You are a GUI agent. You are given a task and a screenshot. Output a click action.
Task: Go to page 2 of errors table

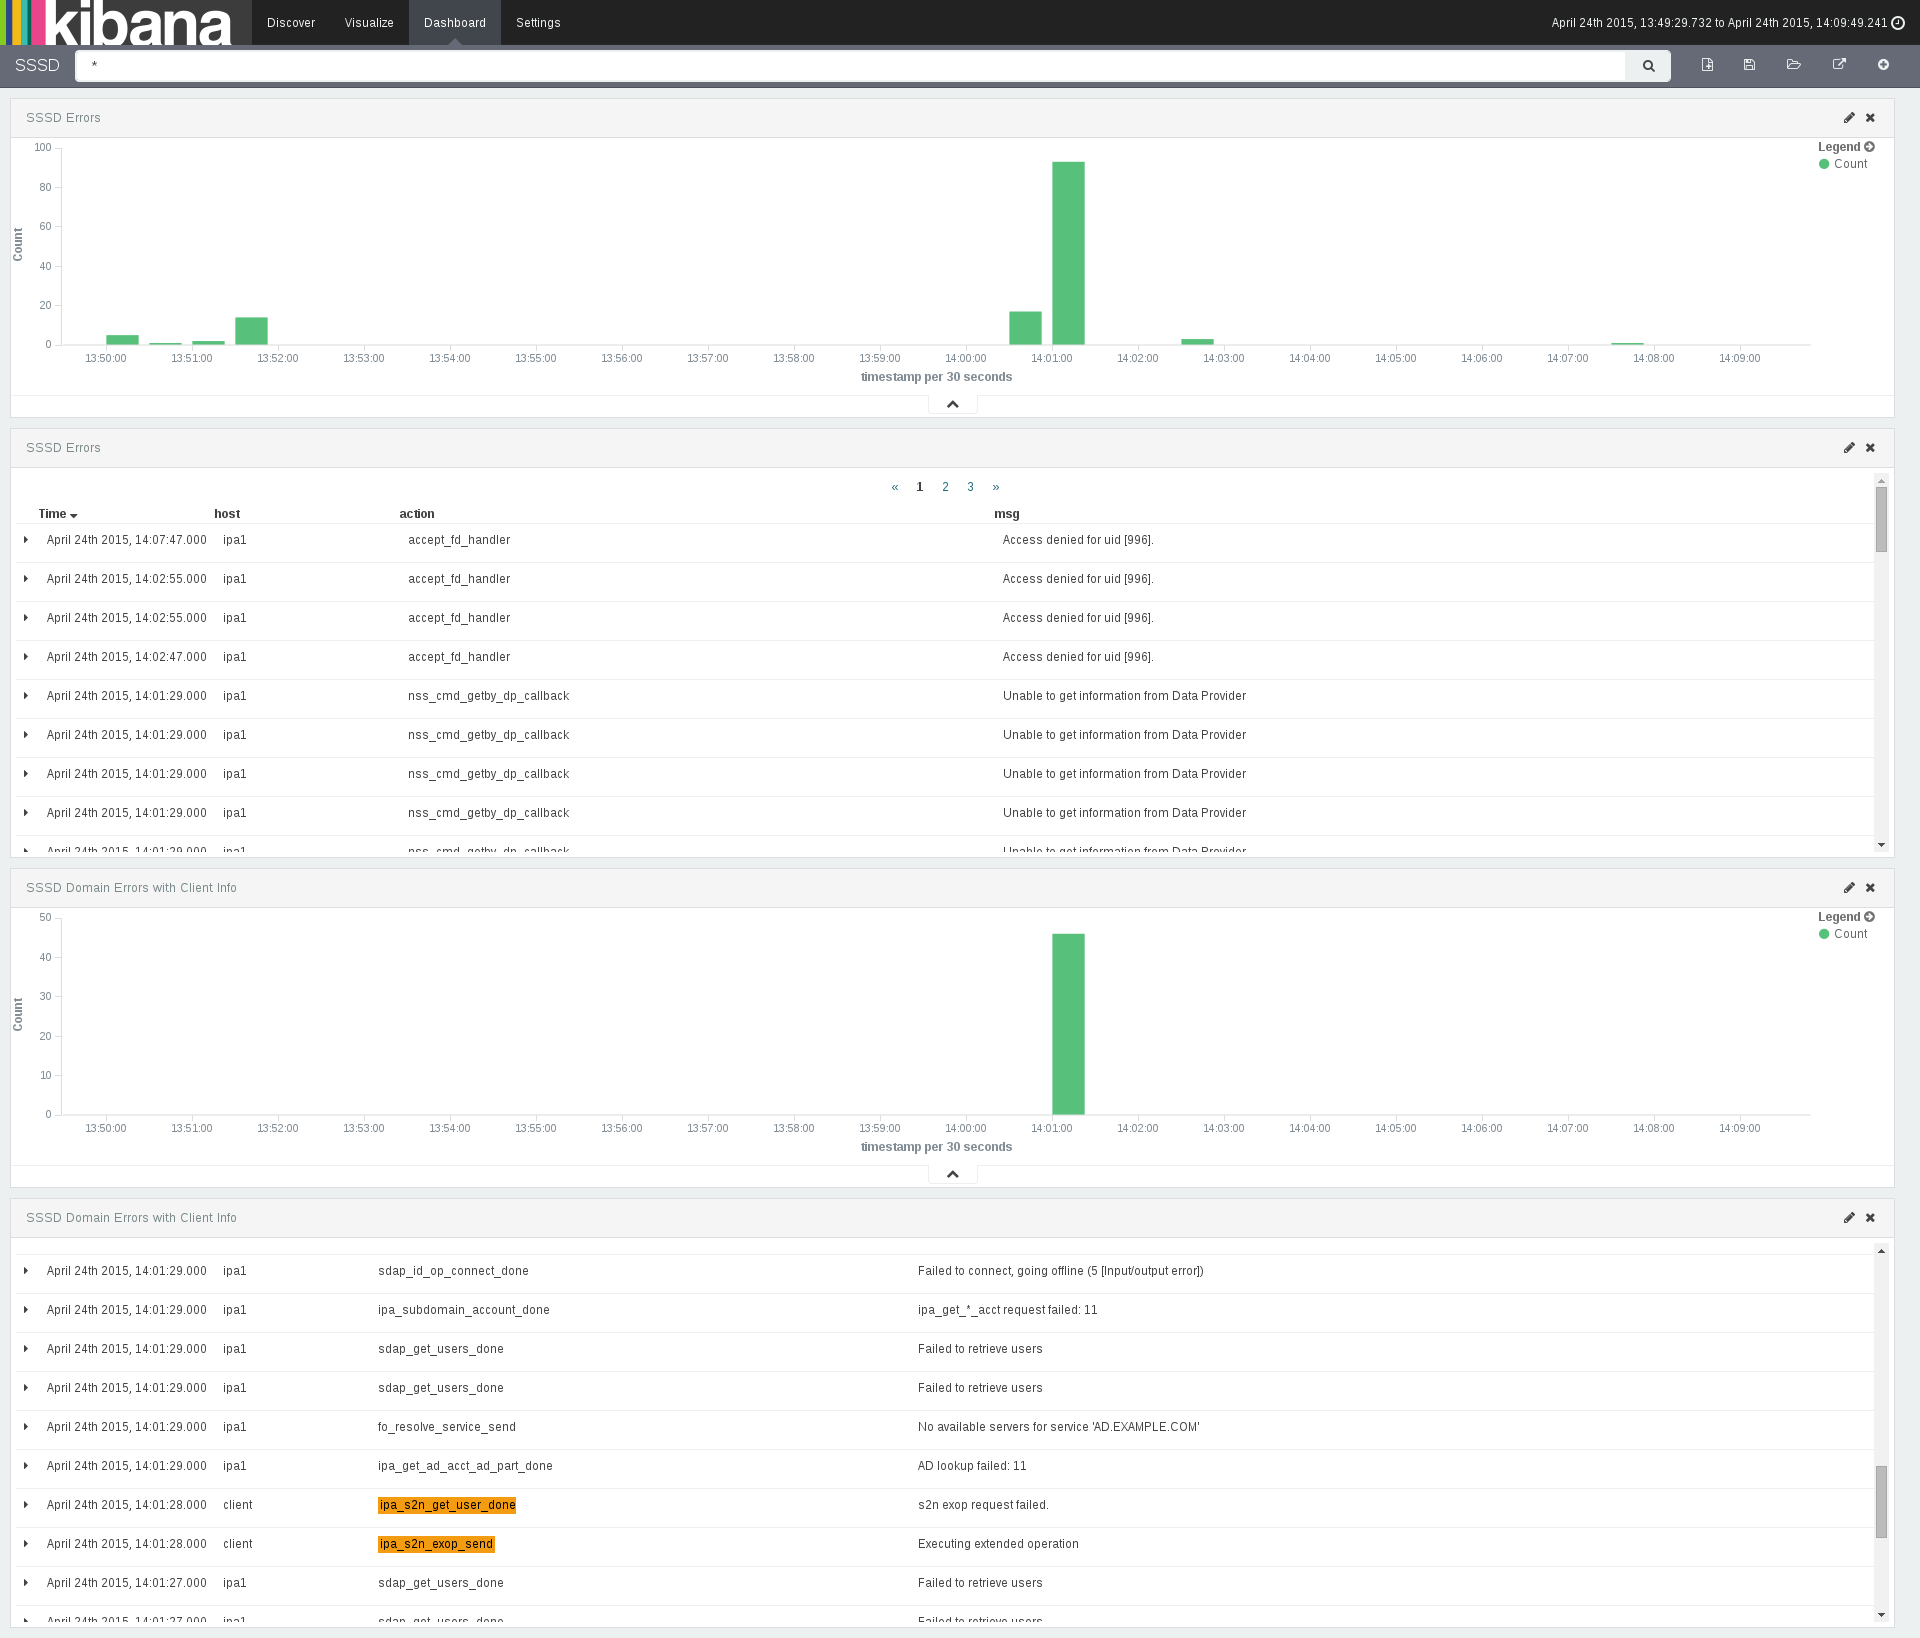tap(945, 487)
